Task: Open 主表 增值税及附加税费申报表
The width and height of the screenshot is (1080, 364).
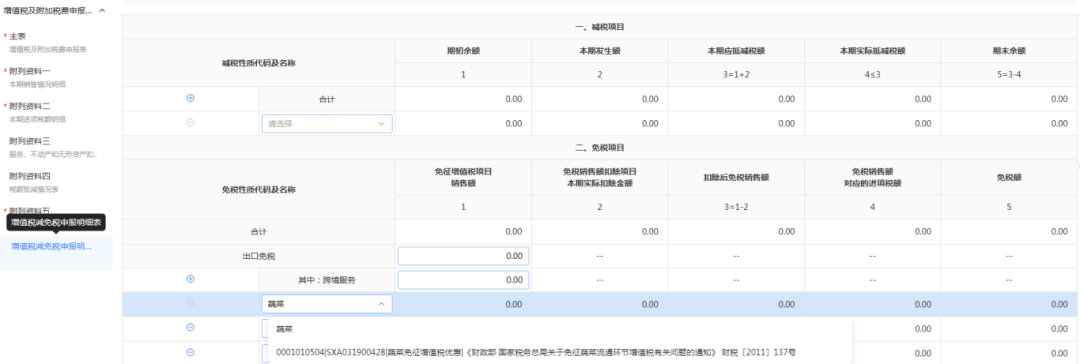Action: click(x=48, y=42)
